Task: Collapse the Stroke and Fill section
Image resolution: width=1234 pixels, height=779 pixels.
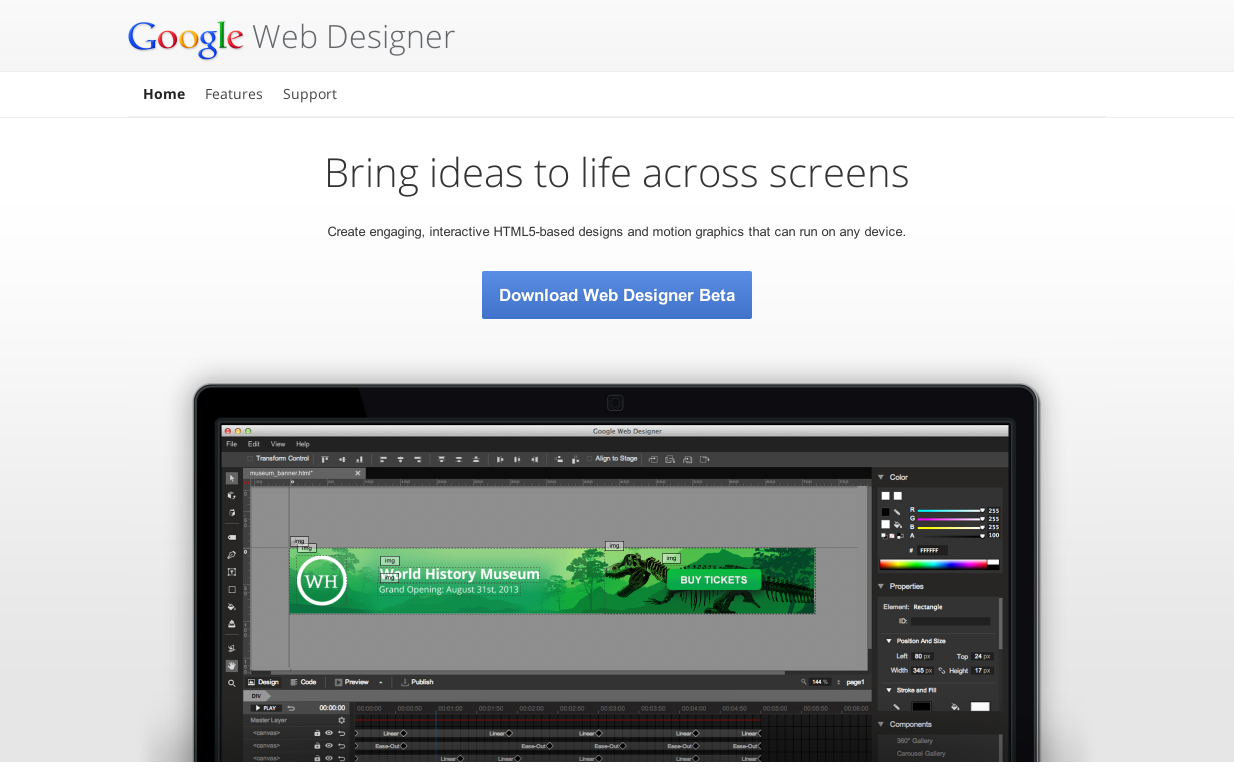Action: (x=889, y=690)
